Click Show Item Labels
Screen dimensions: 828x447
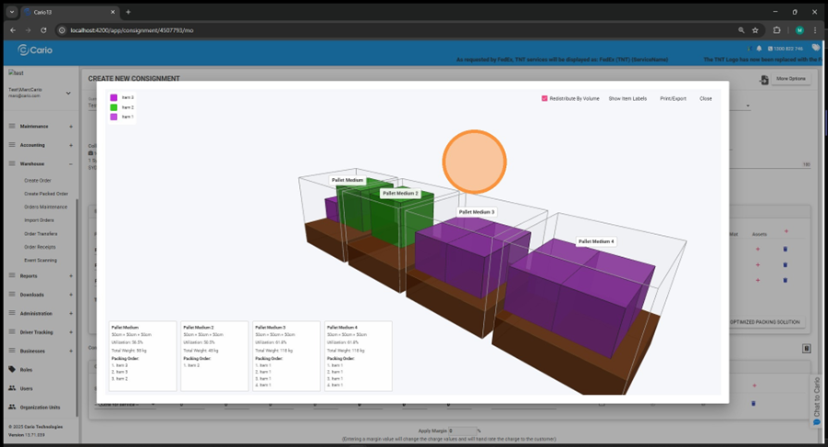point(627,99)
